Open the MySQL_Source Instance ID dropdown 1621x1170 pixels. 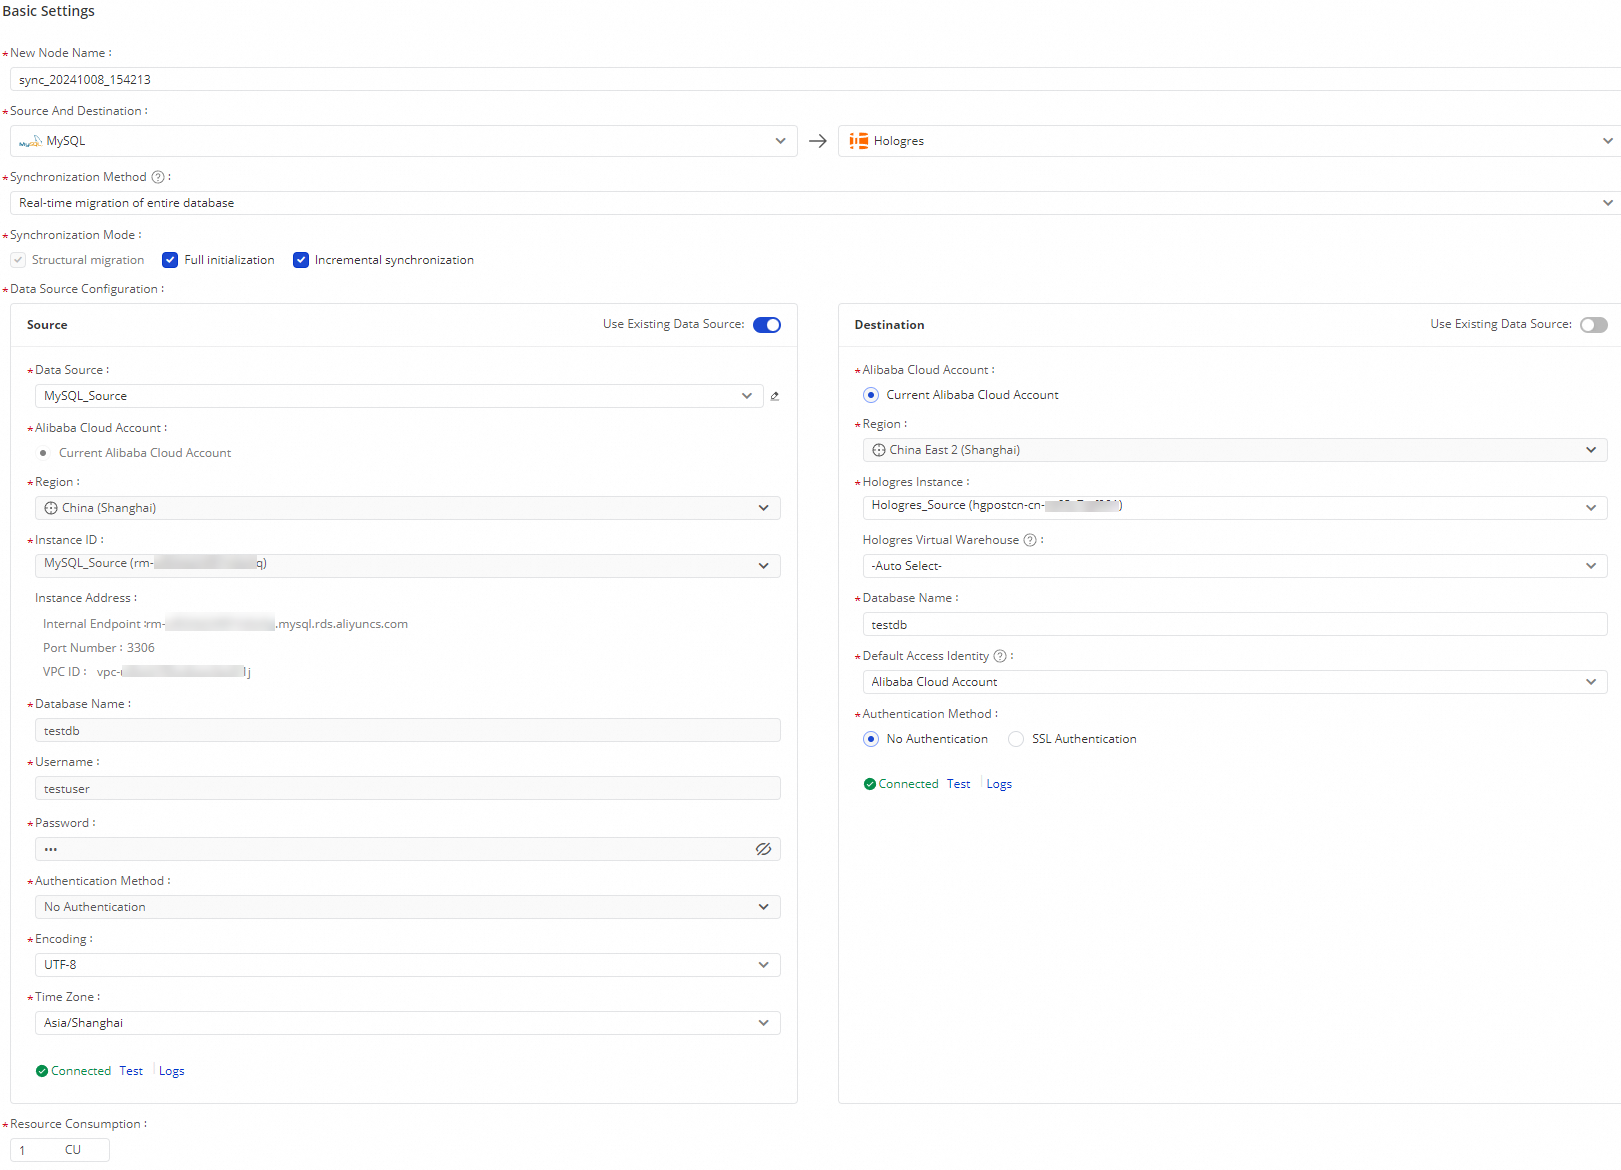pos(408,566)
